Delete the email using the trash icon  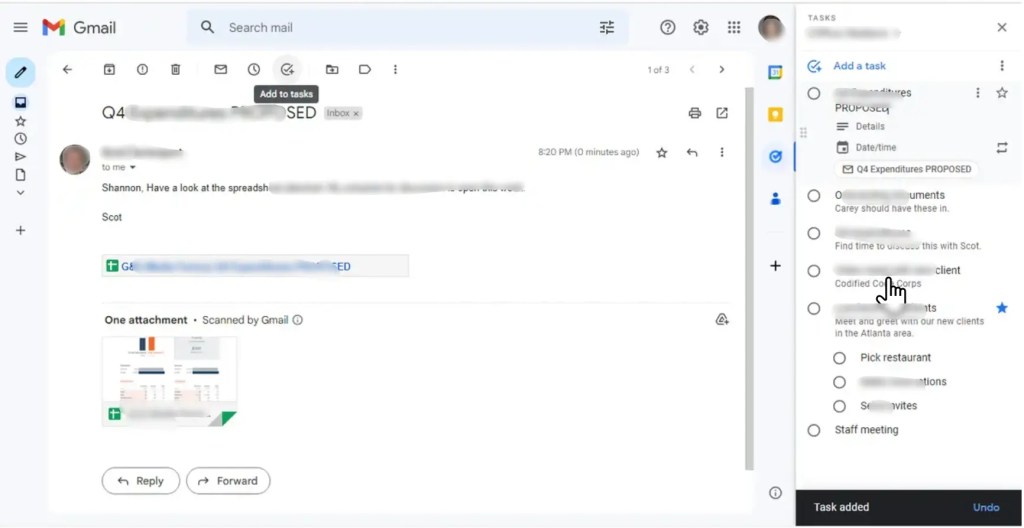tap(175, 69)
